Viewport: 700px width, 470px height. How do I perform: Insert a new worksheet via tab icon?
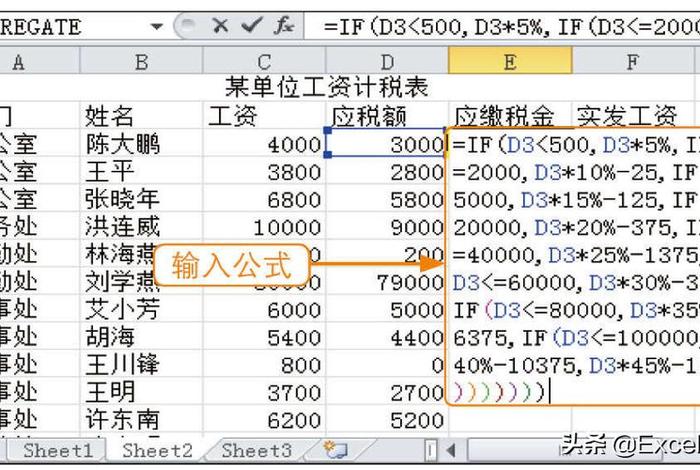click(x=336, y=450)
